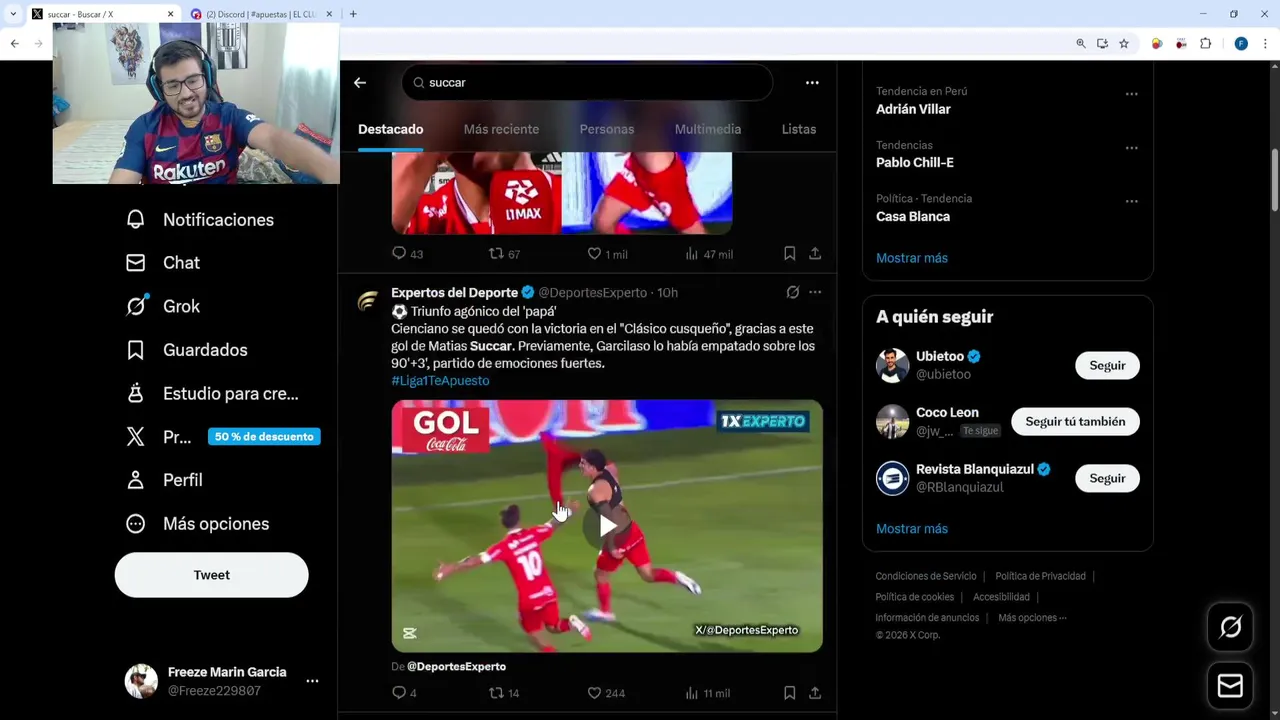Open options for Adrián Villar trend

(x=1131, y=94)
